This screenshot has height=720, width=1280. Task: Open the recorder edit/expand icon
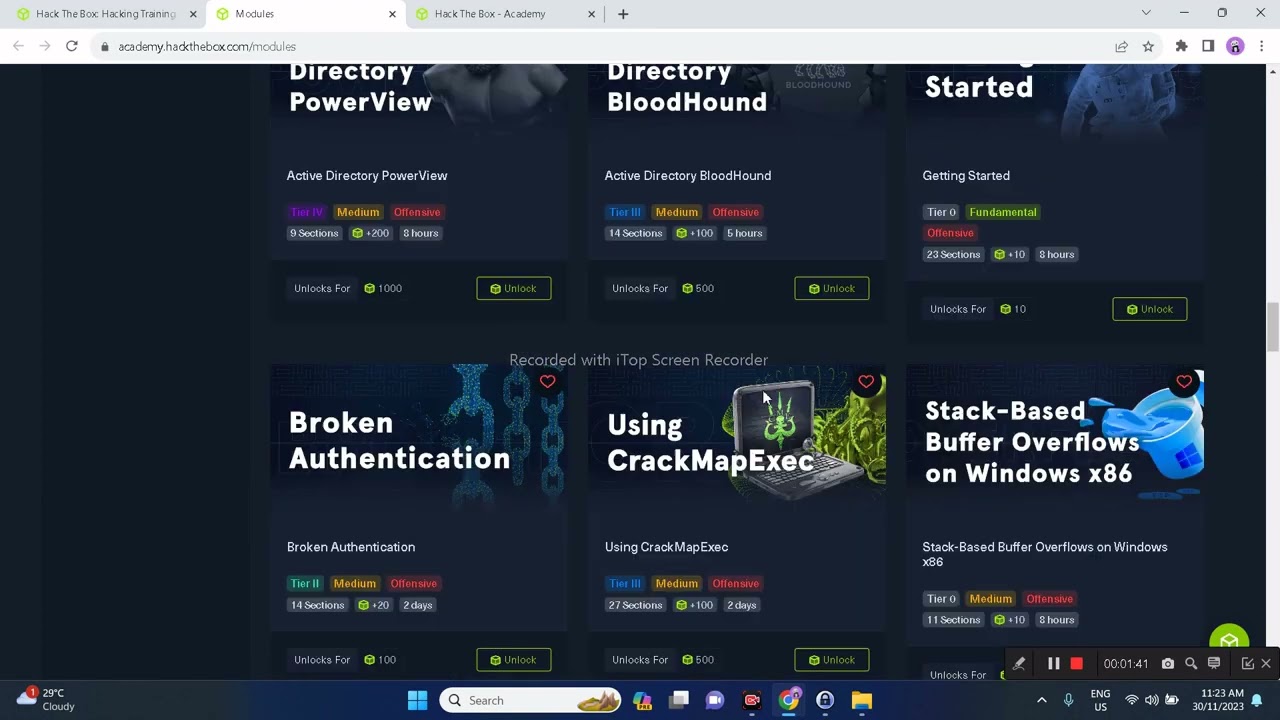pyautogui.click(x=1247, y=664)
